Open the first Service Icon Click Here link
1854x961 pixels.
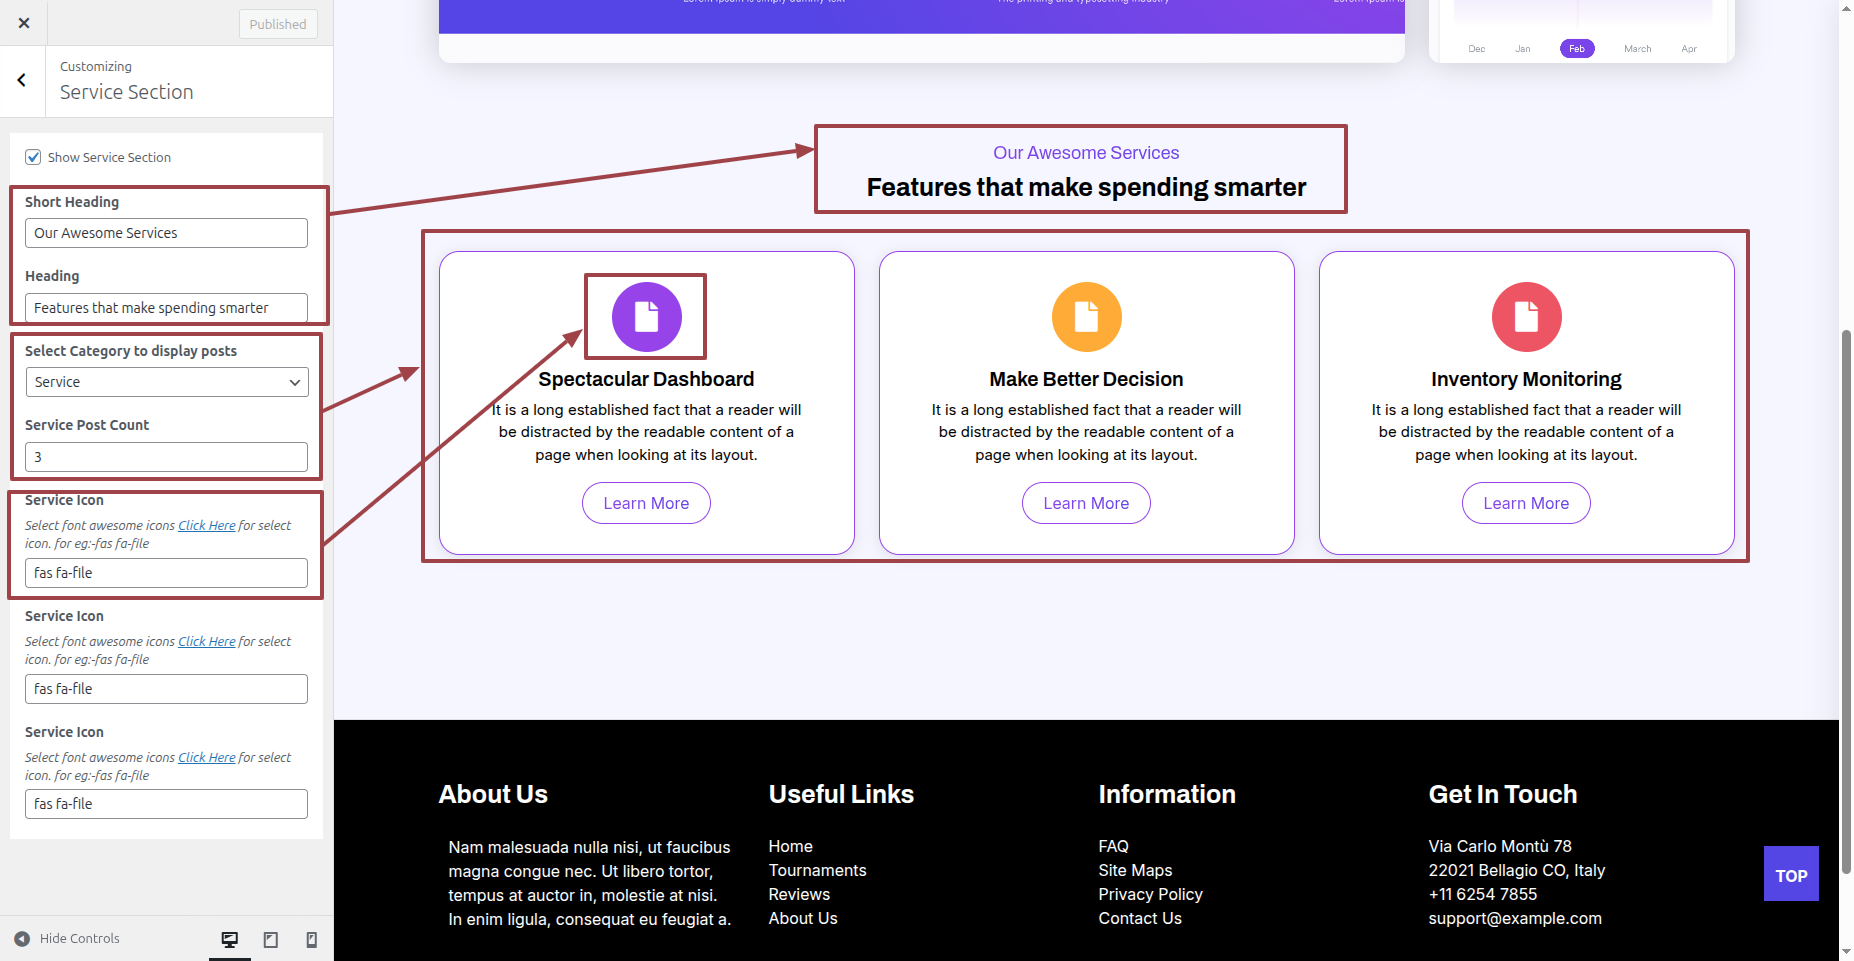207,526
